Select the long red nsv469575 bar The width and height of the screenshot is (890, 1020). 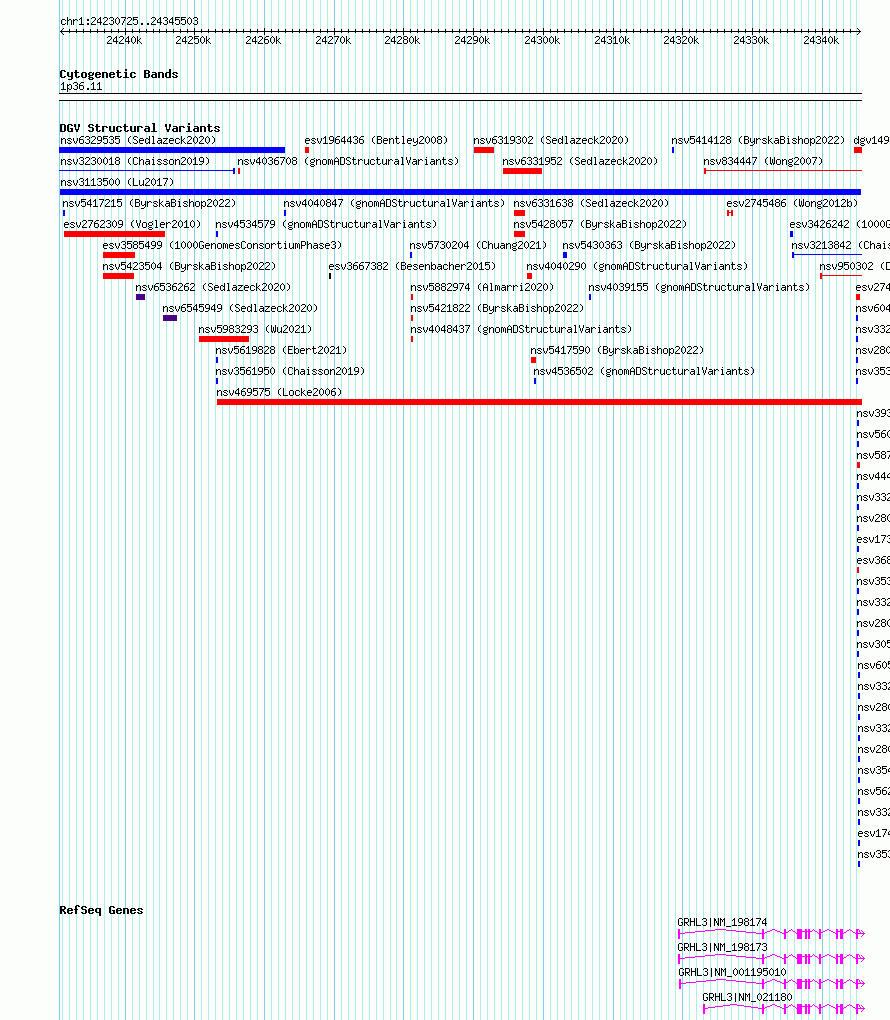pyautogui.click(x=539, y=402)
